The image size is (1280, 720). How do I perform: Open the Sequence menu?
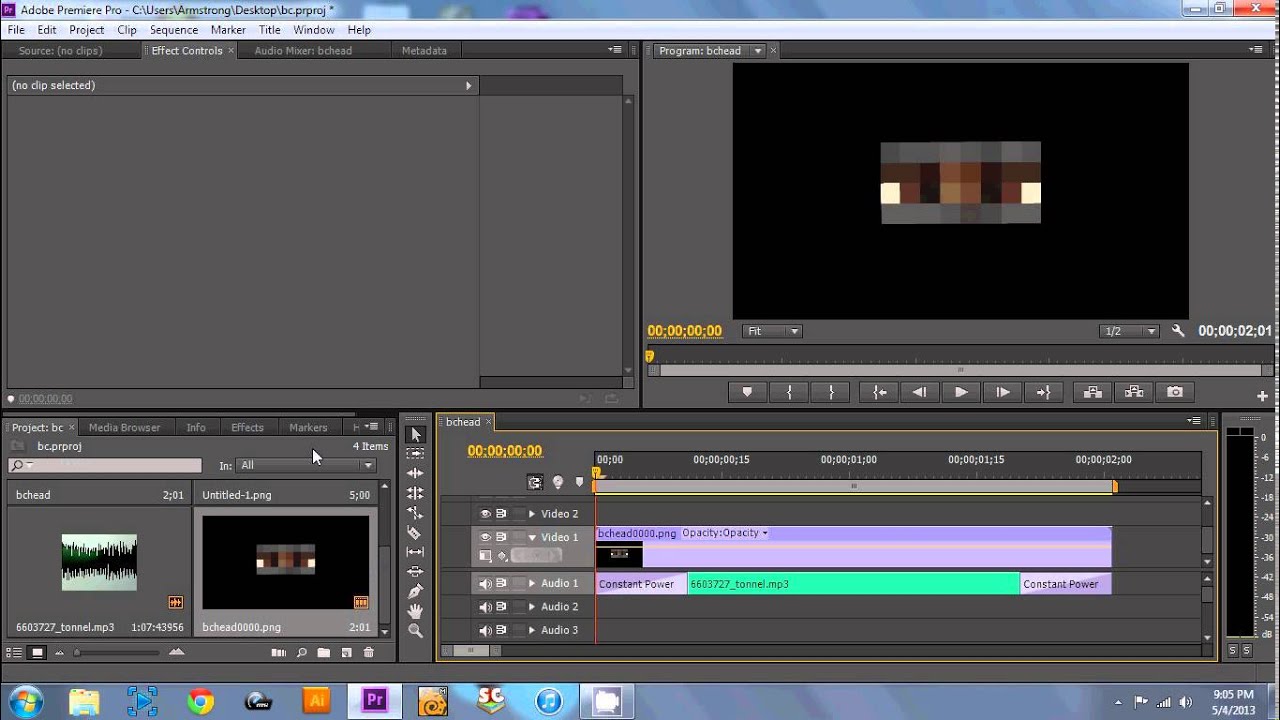click(x=174, y=30)
